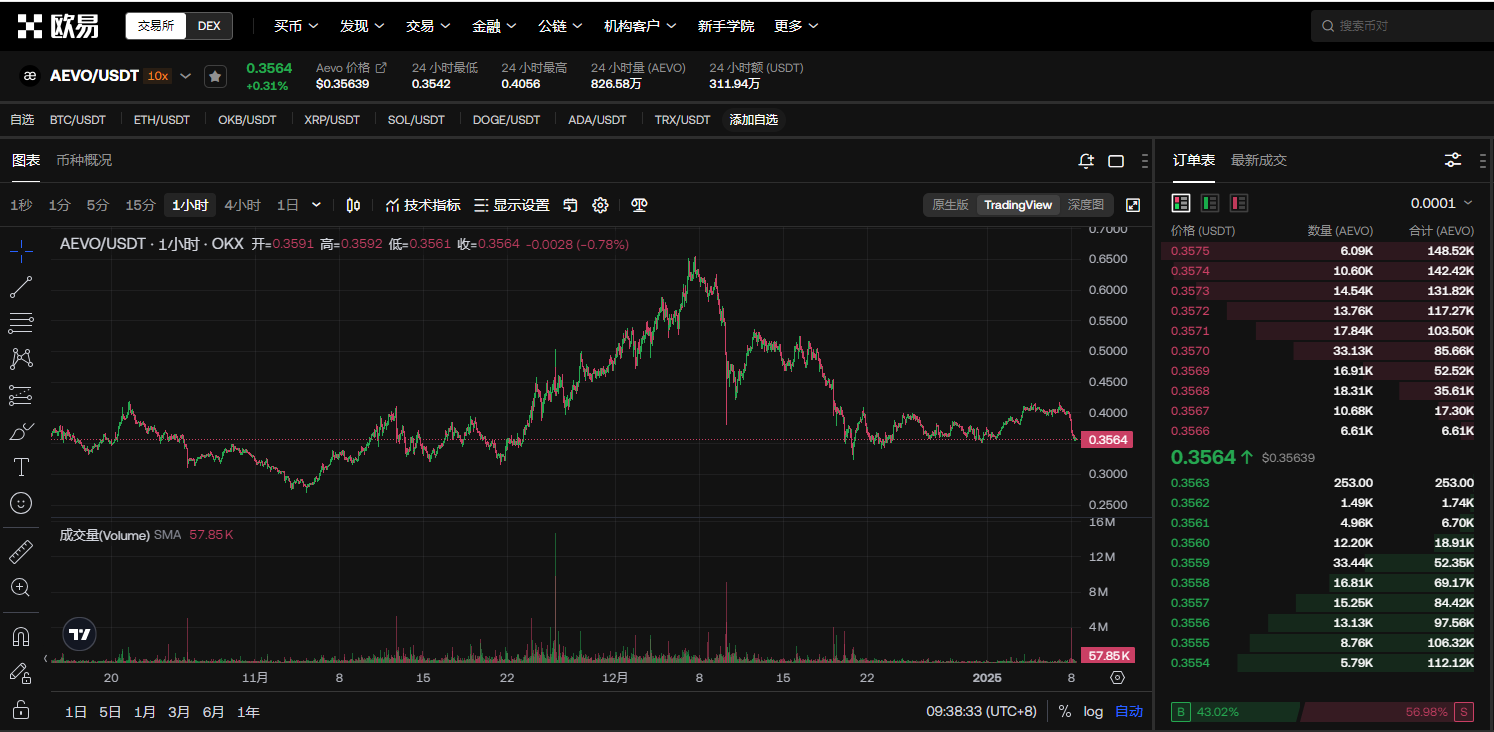Viewport: 1494px width, 732px height.
Task: Show sell orders only in order book
Action: 1239,203
